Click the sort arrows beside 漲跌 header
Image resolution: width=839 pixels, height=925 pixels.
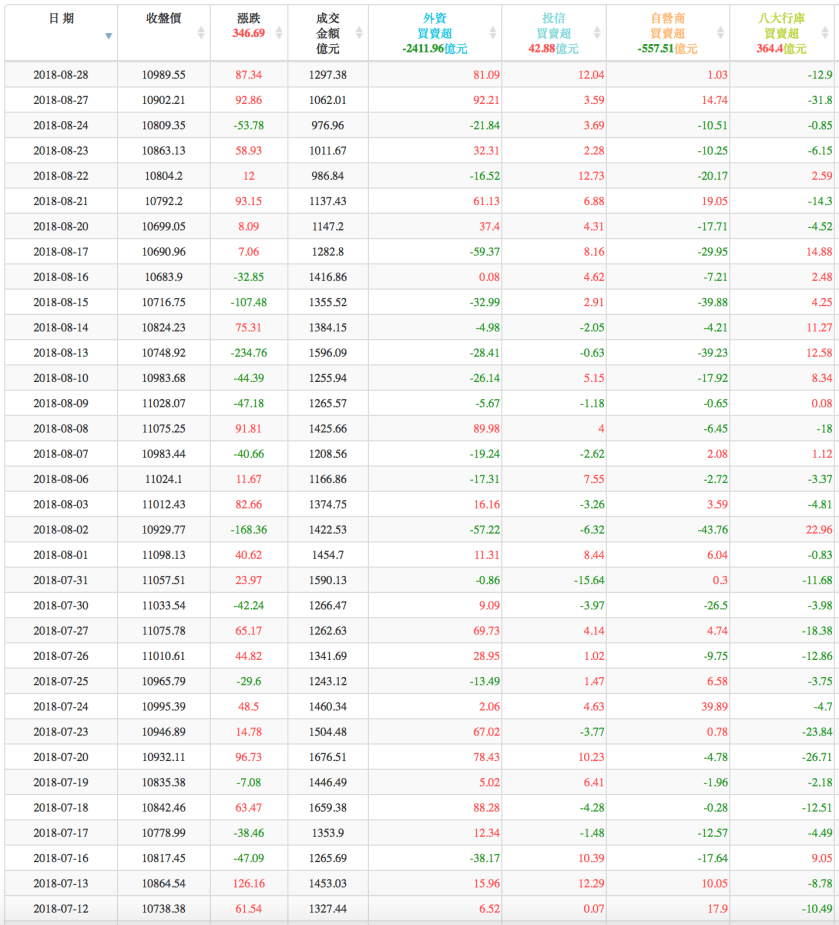pos(277,33)
